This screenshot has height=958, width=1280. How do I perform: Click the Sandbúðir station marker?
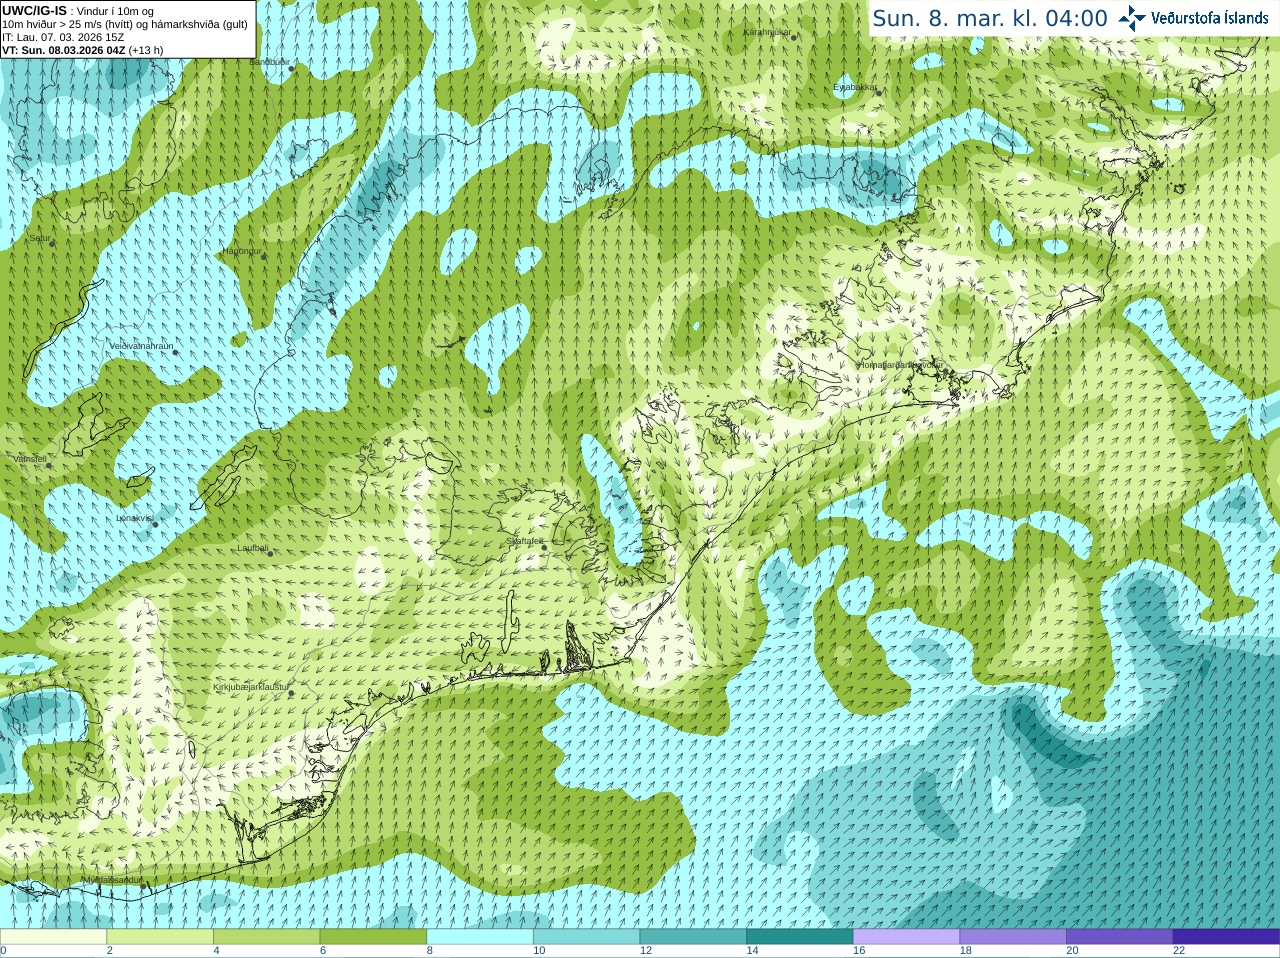(291, 68)
